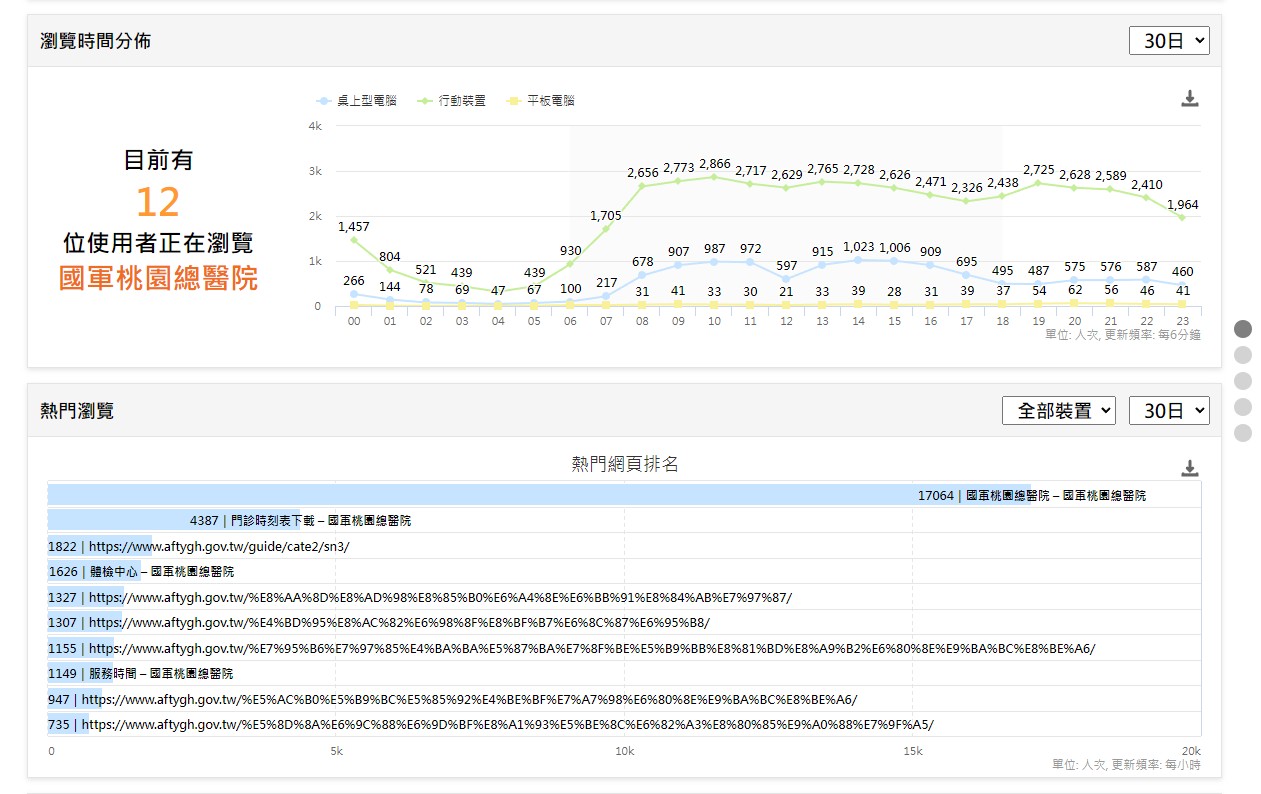The image size is (1261, 794).
Task: Click the orange 12 current users count
Action: [158, 202]
